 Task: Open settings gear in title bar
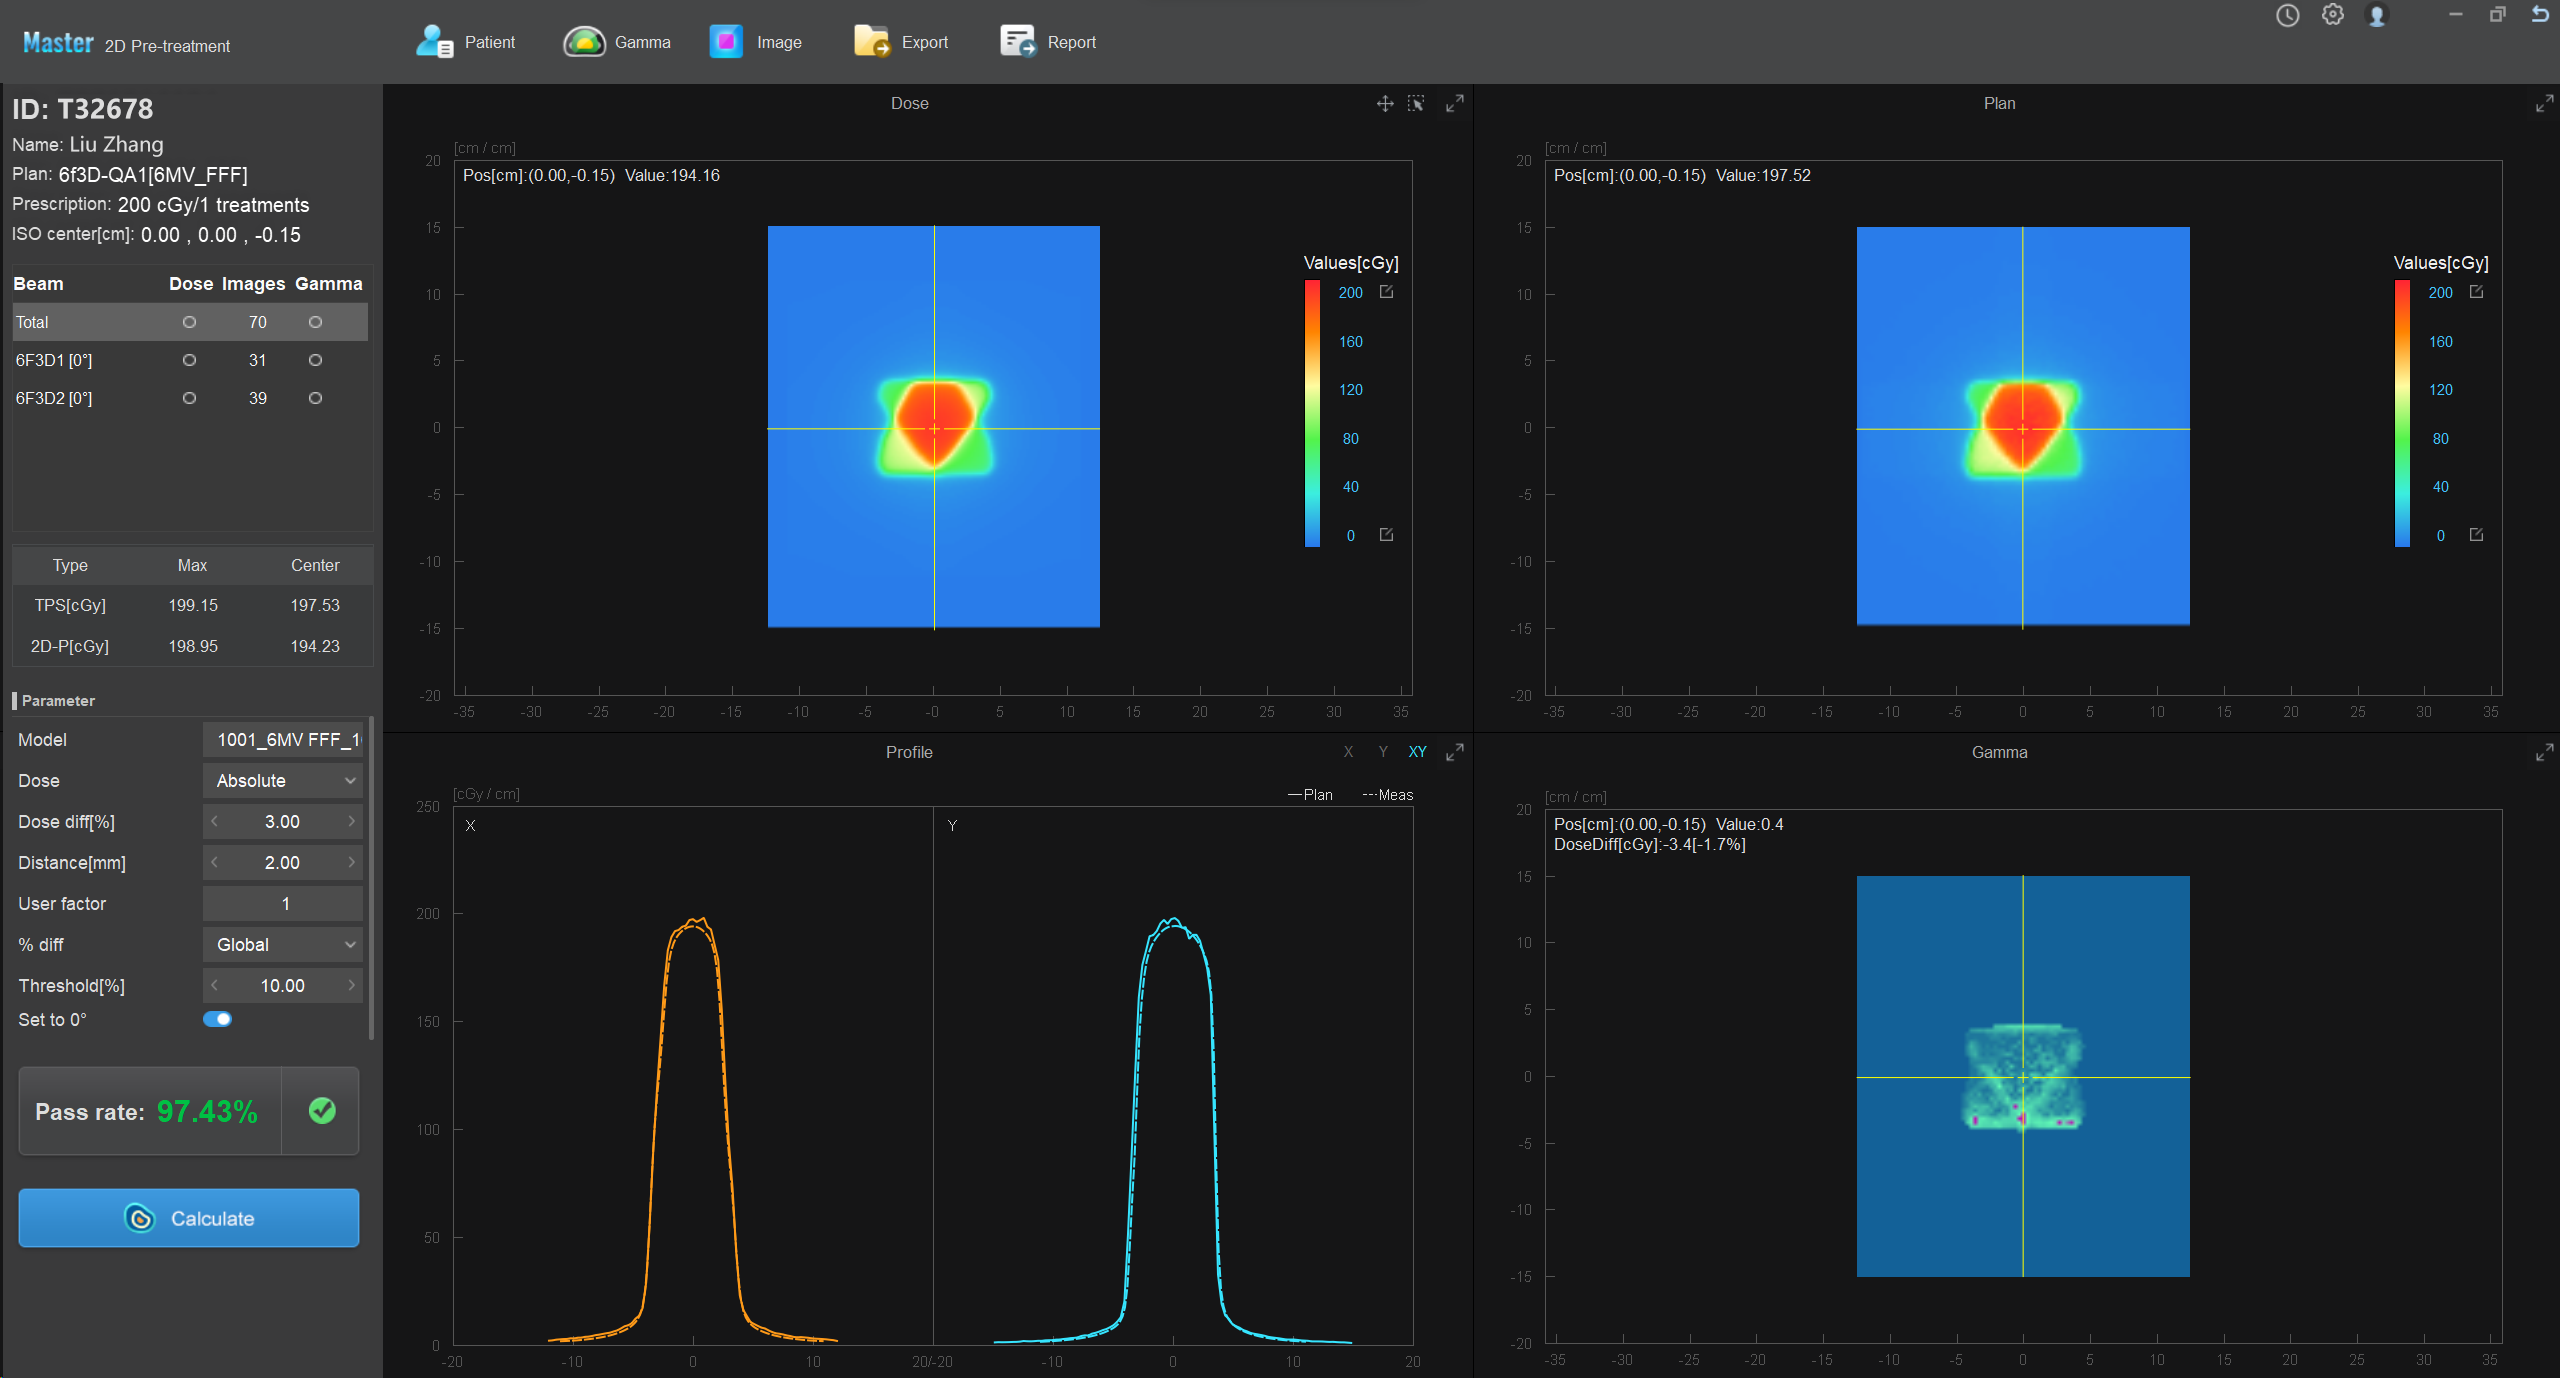tap(2332, 16)
